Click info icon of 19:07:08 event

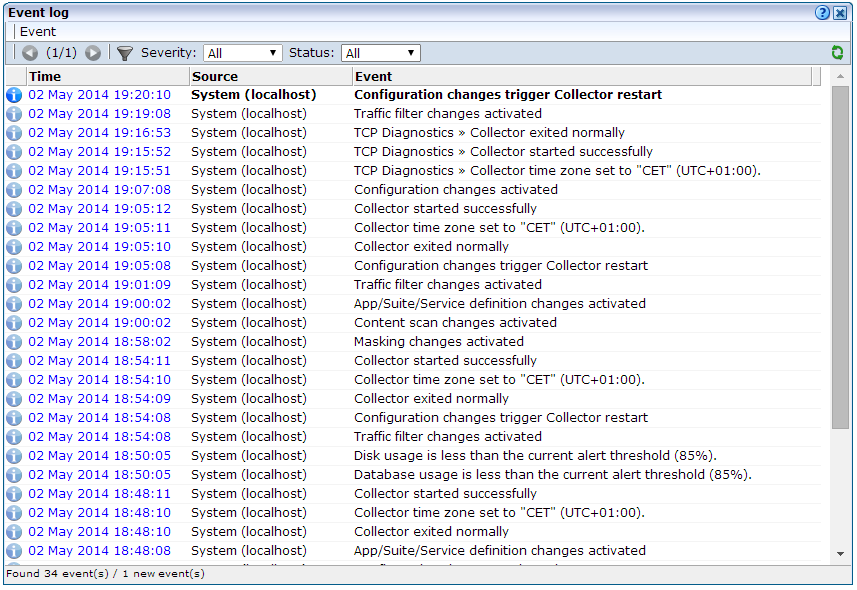tap(14, 190)
